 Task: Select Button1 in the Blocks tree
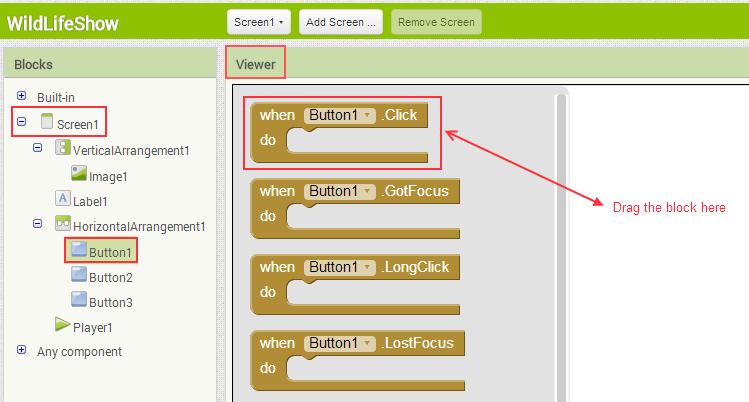click(110, 251)
